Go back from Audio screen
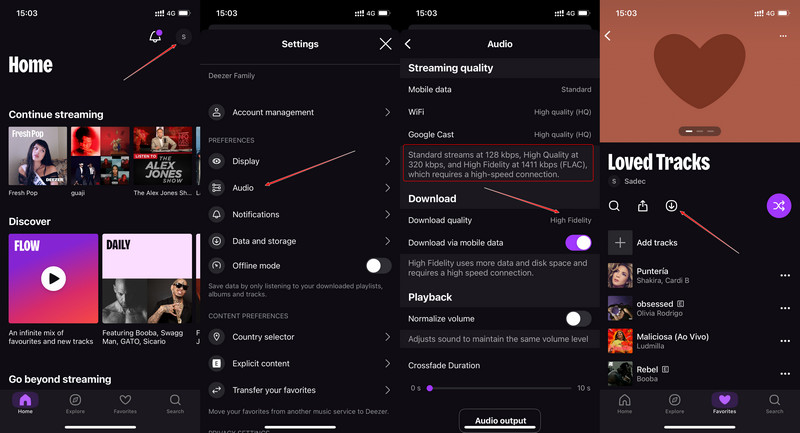Image resolution: width=800 pixels, height=433 pixels. [x=408, y=44]
